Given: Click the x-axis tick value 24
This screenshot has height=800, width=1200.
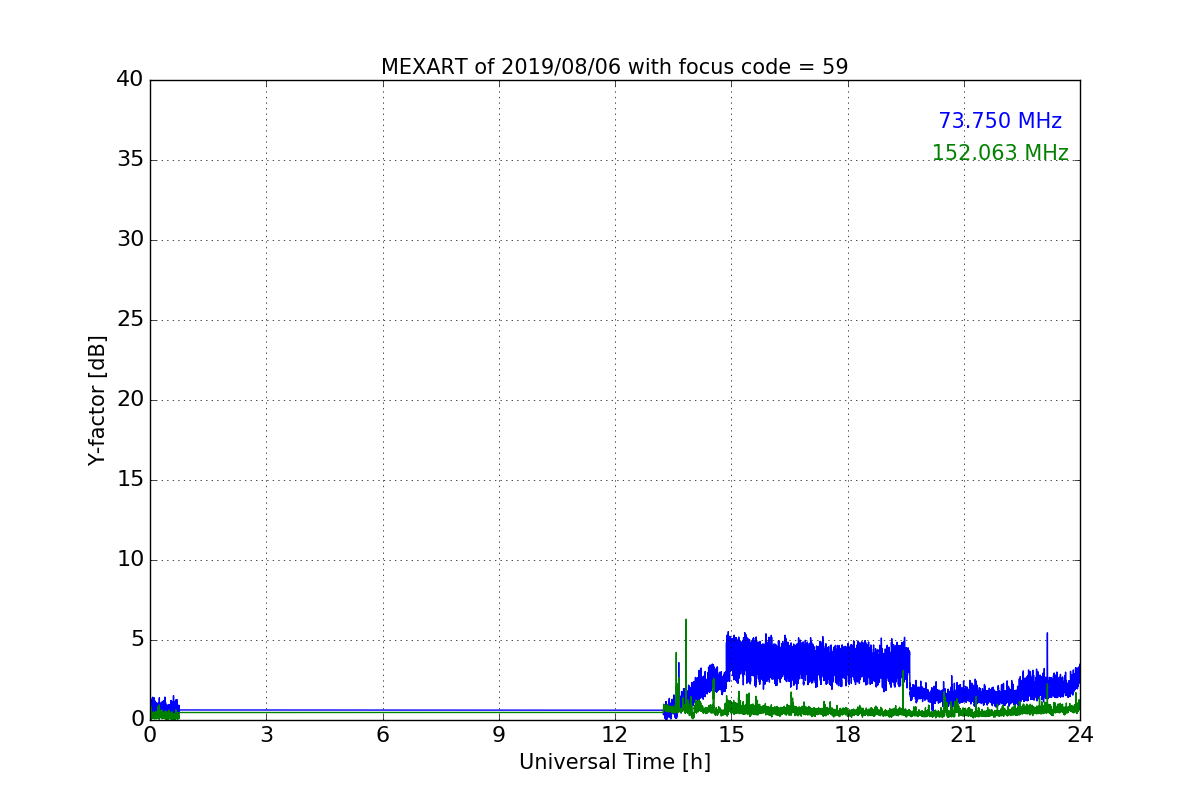Looking at the screenshot, I should coord(1080,735).
